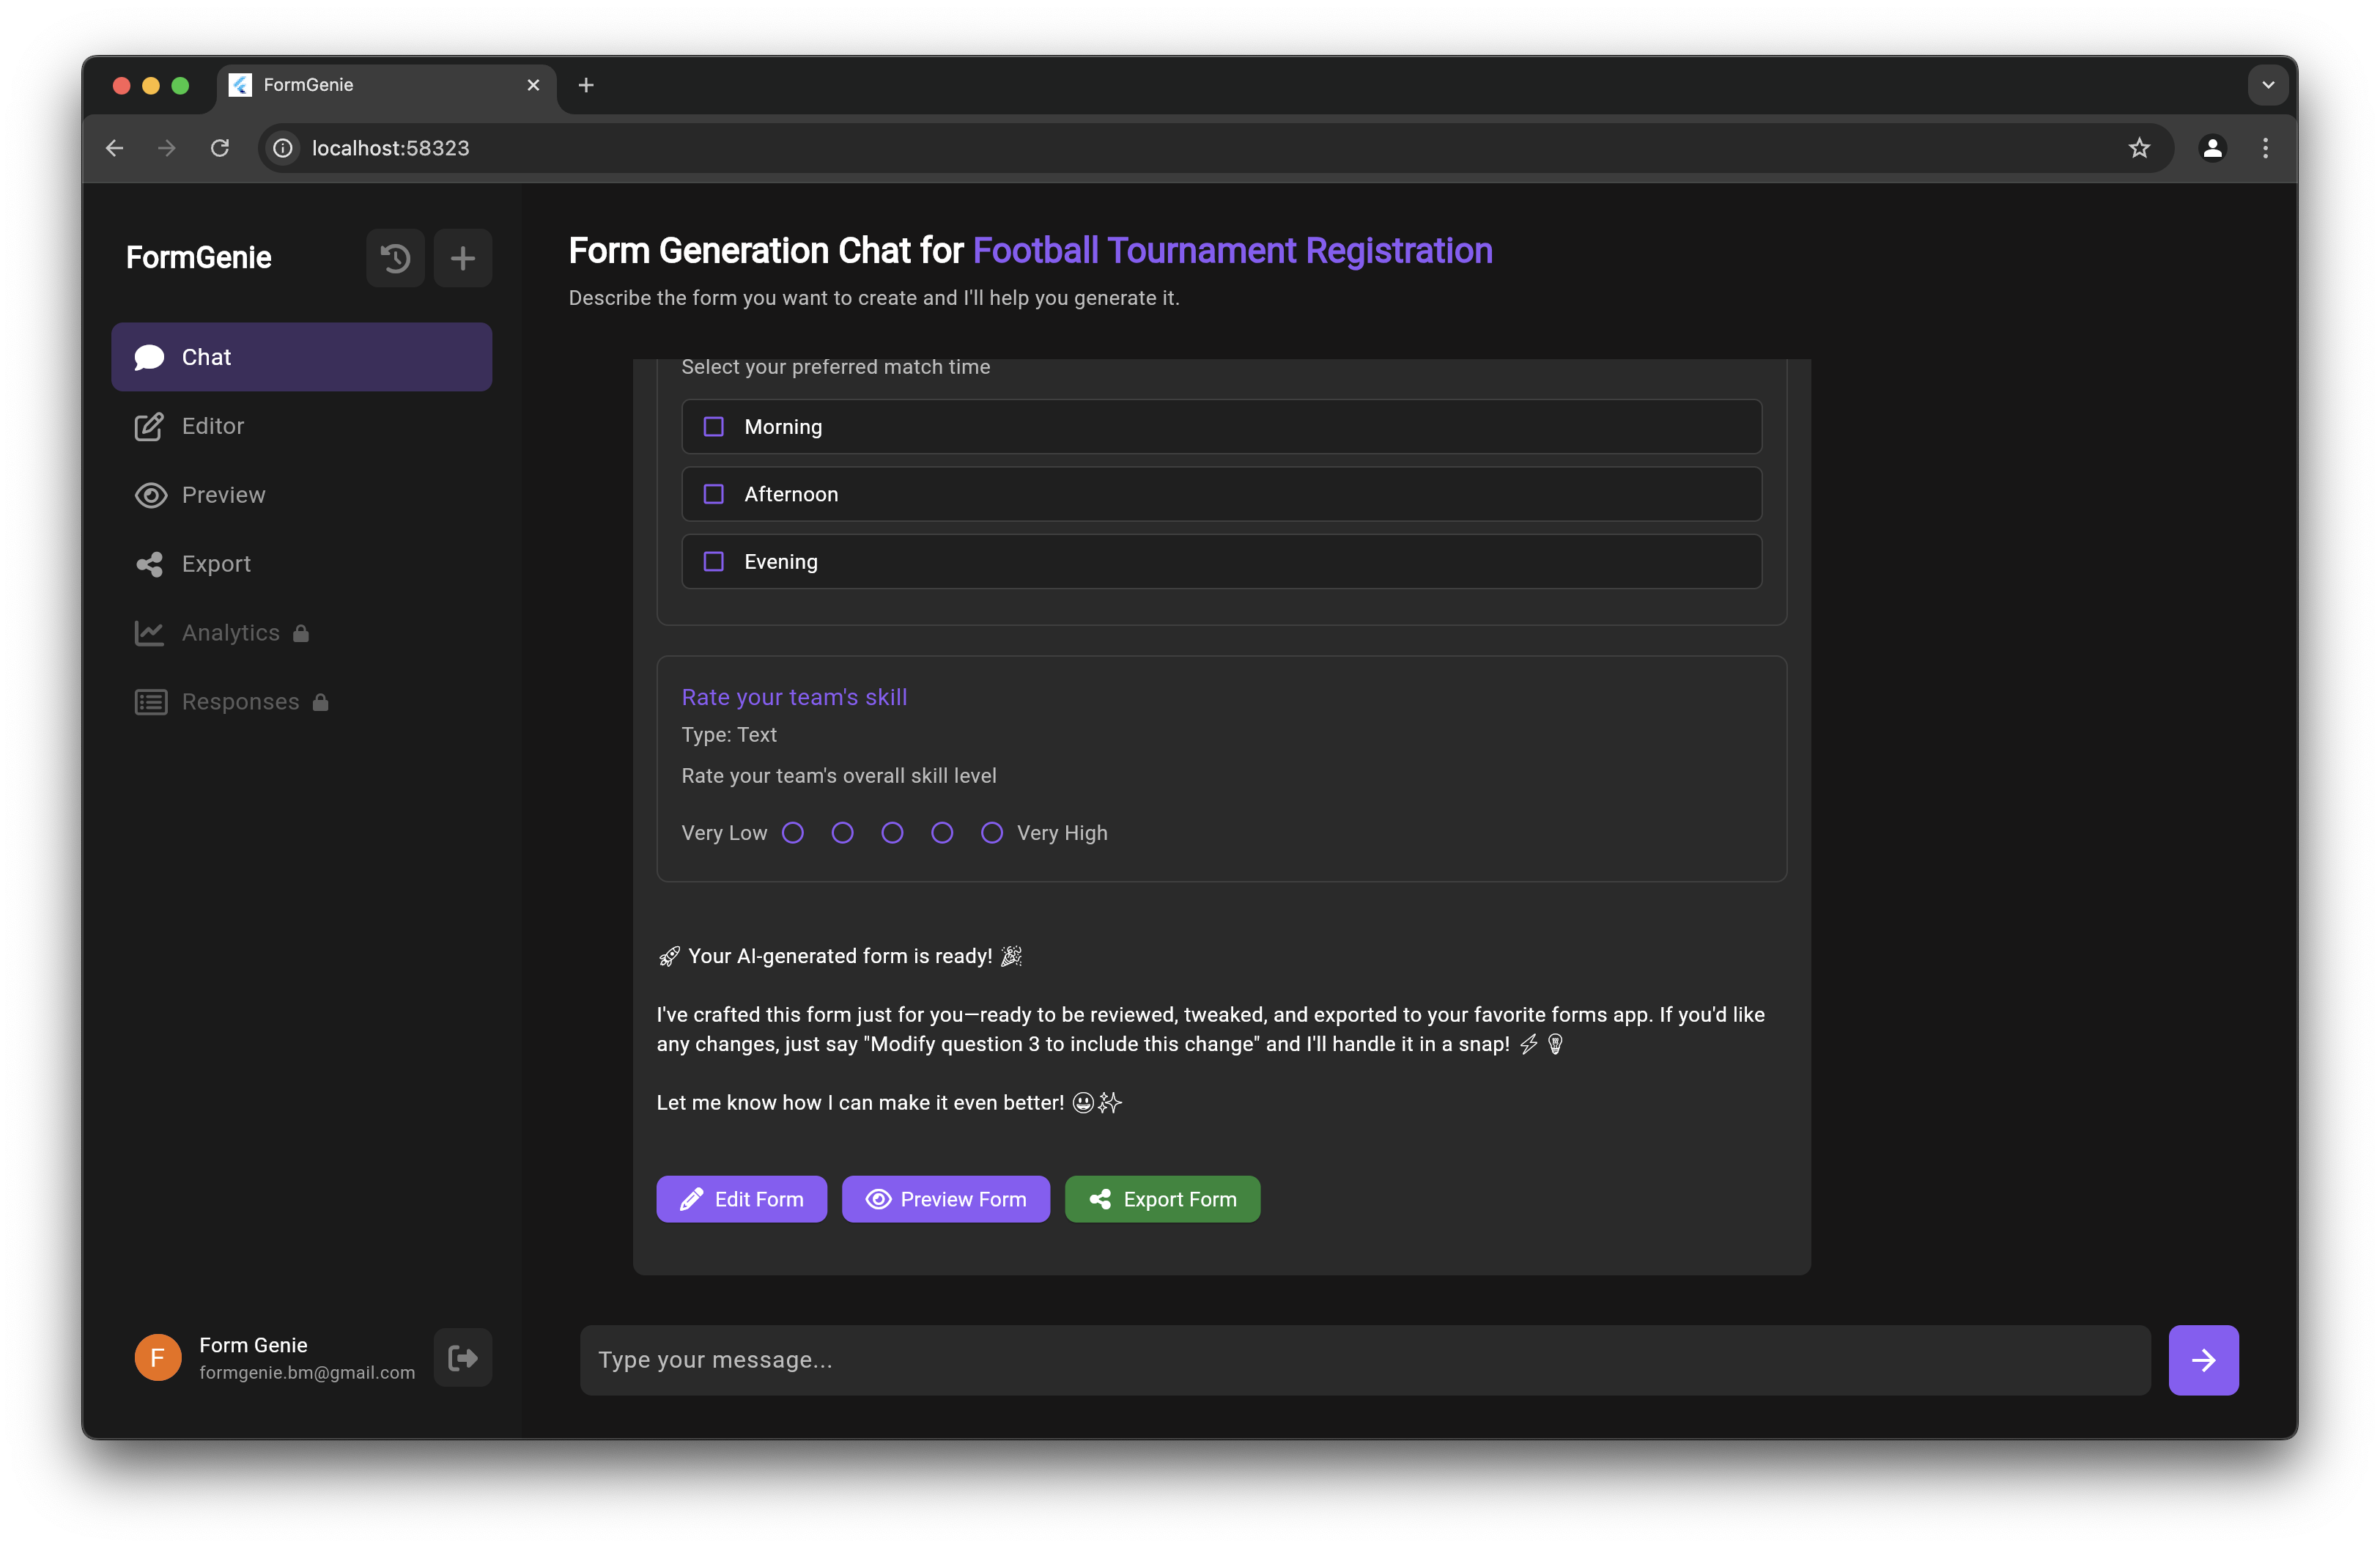The height and width of the screenshot is (1548, 2380).
Task: Bookmark page with the star icon
Action: tap(2138, 148)
